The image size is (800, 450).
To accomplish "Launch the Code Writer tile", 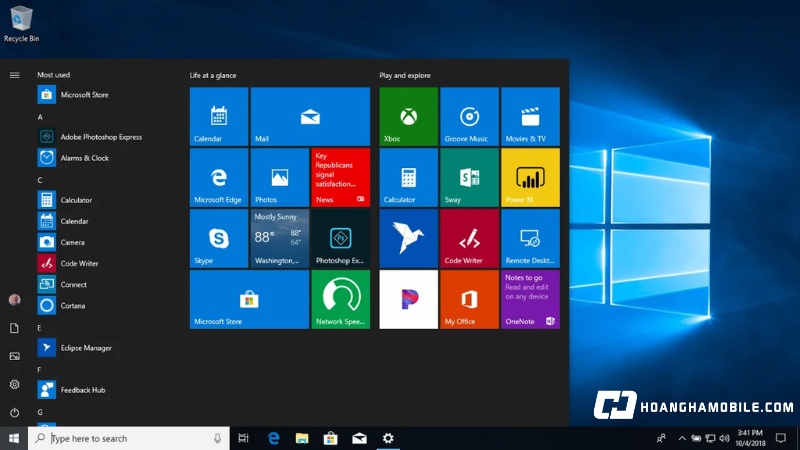I will click(x=469, y=238).
